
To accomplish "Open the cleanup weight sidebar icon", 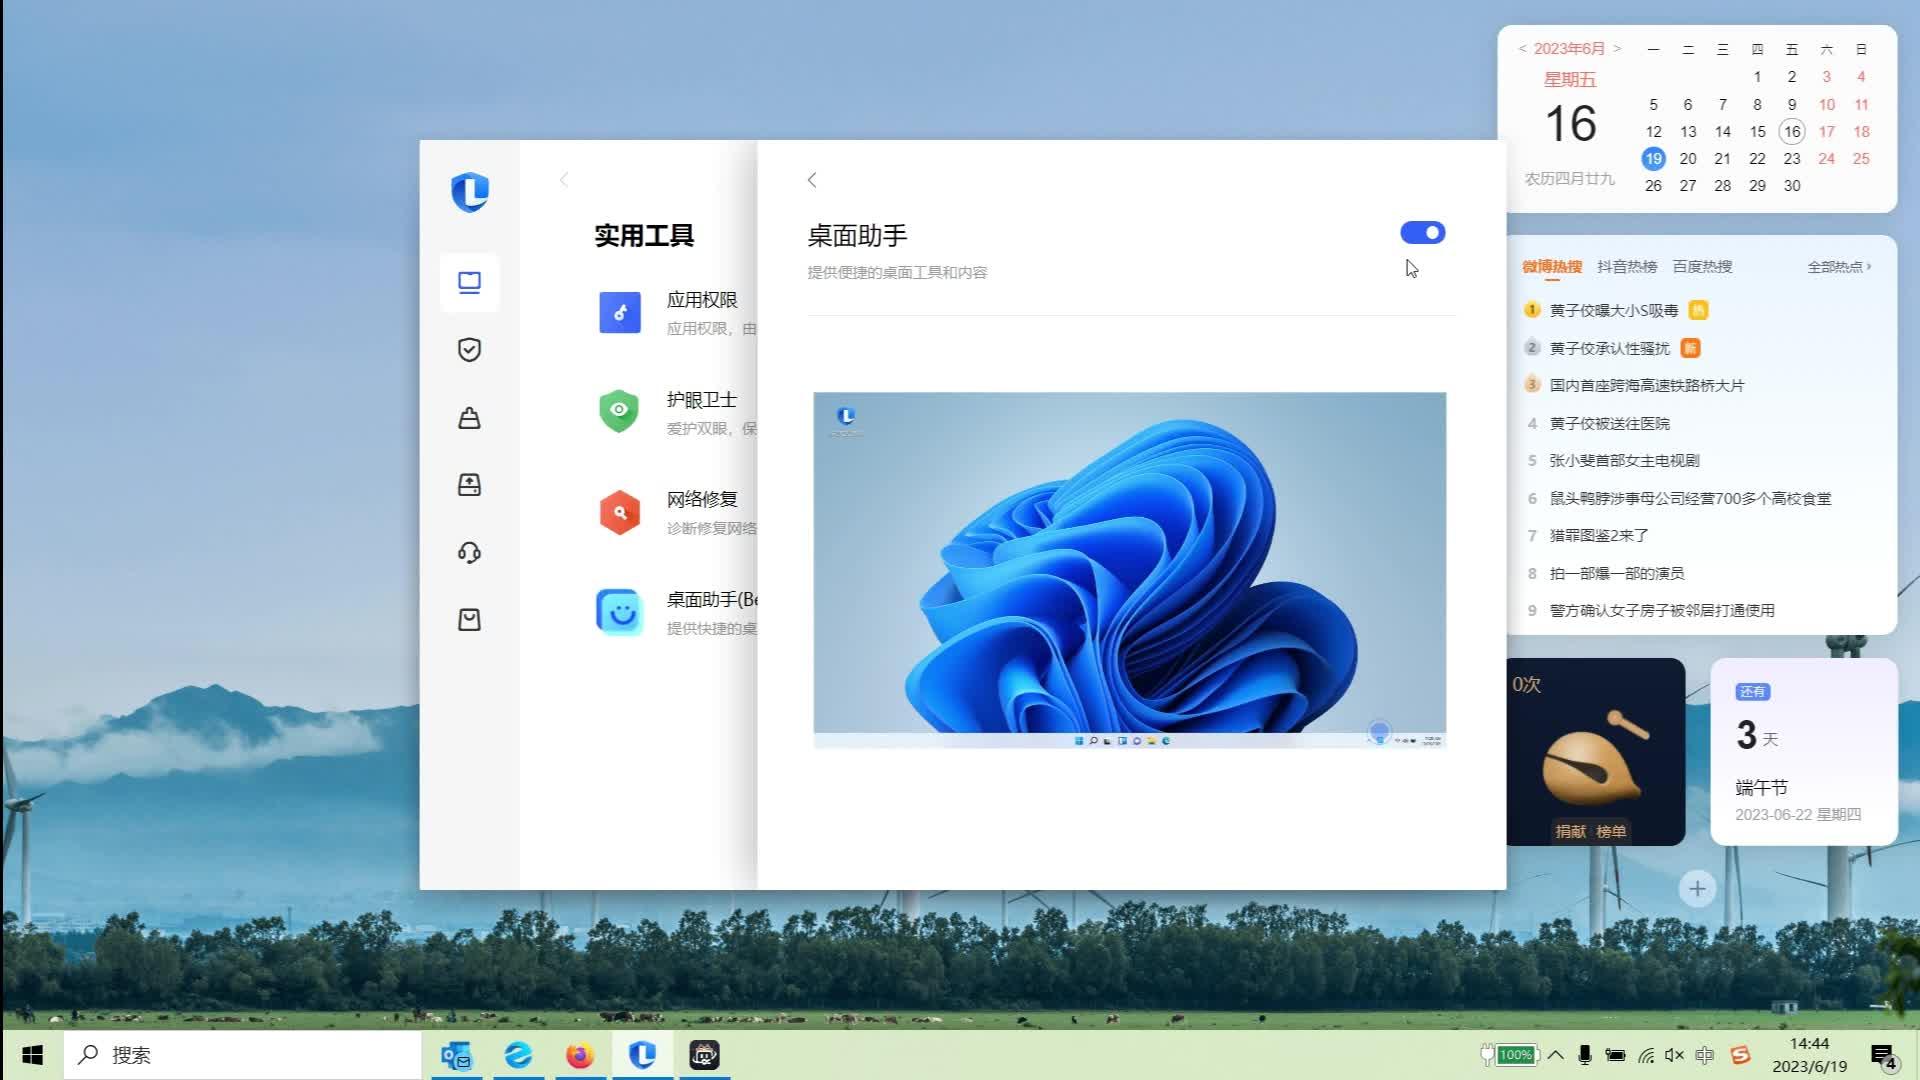I will pyautogui.click(x=469, y=418).
